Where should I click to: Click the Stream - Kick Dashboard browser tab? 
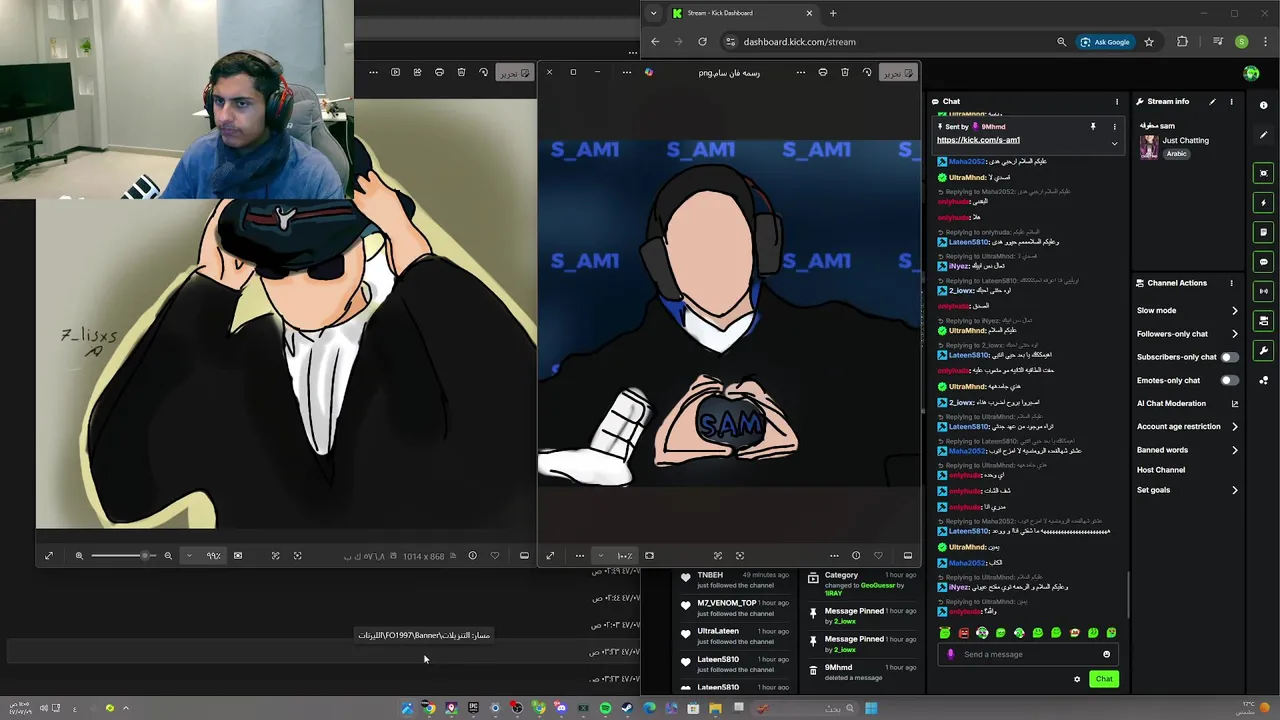tap(743, 13)
